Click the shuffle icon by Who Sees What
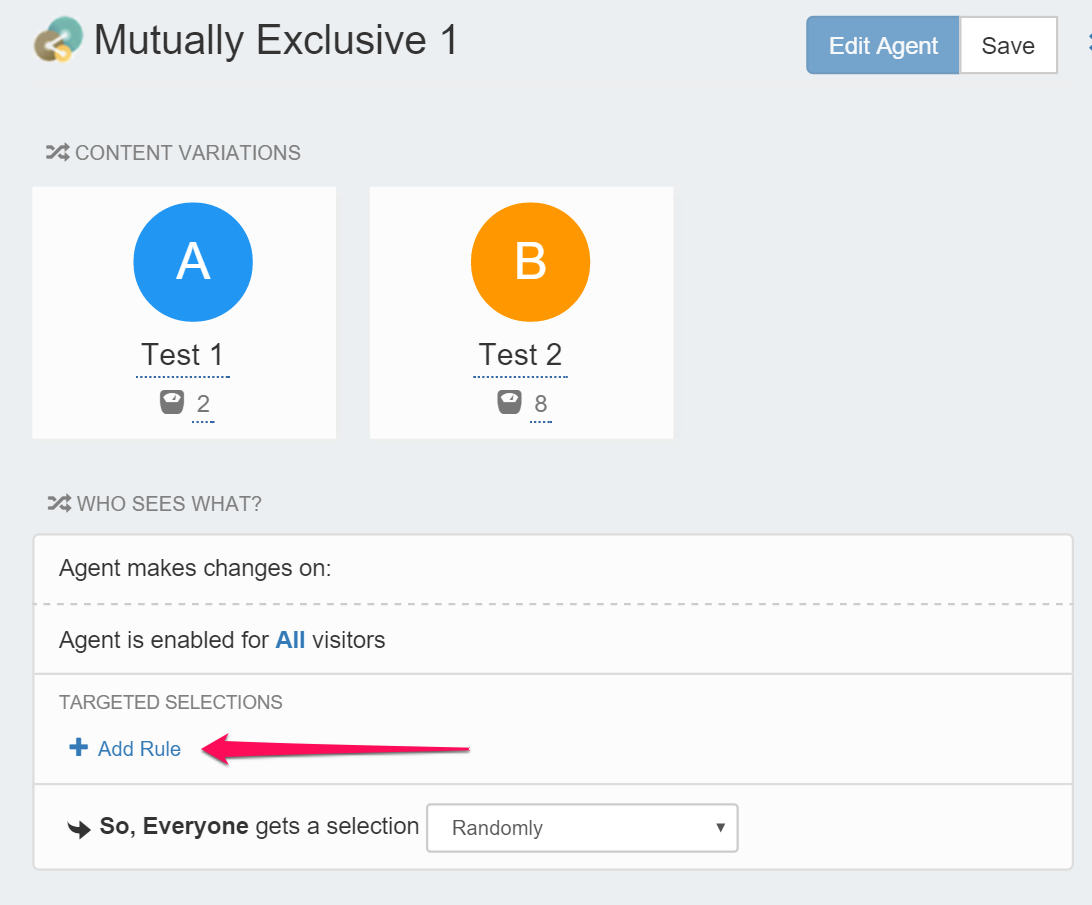This screenshot has height=905, width=1092. click(x=59, y=503)
